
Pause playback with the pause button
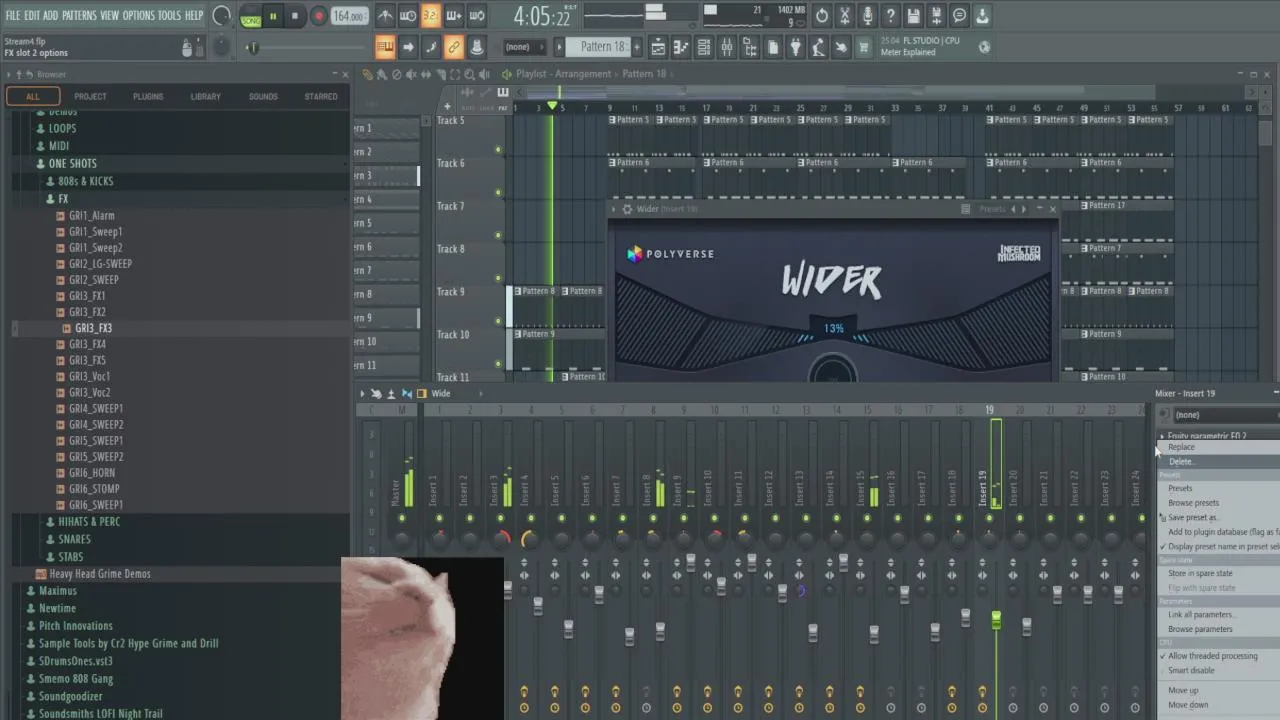click(x=272, y=16)
